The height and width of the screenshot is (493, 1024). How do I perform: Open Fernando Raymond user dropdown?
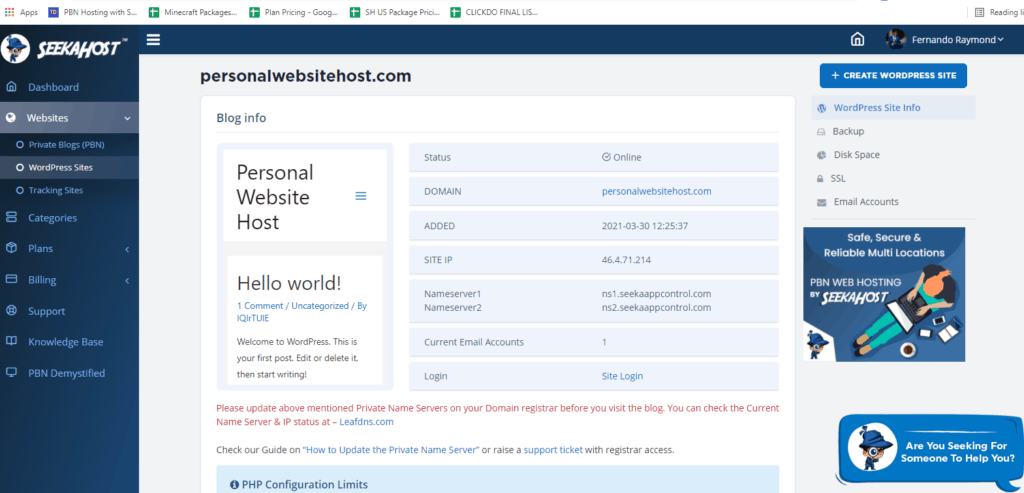point(945,40)
